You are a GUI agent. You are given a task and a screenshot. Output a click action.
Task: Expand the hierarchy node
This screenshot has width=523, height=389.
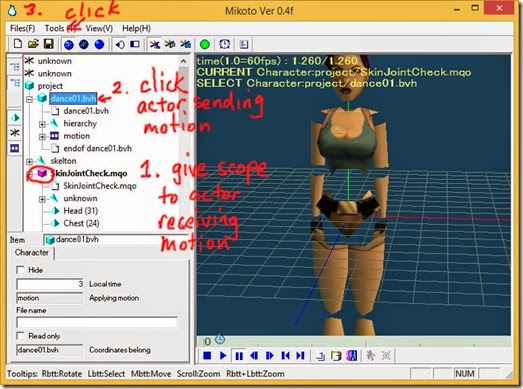42,124
